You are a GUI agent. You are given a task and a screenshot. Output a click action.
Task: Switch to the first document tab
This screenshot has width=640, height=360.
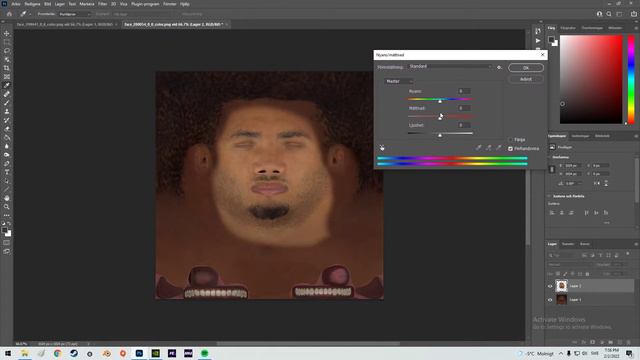(64, 24)
